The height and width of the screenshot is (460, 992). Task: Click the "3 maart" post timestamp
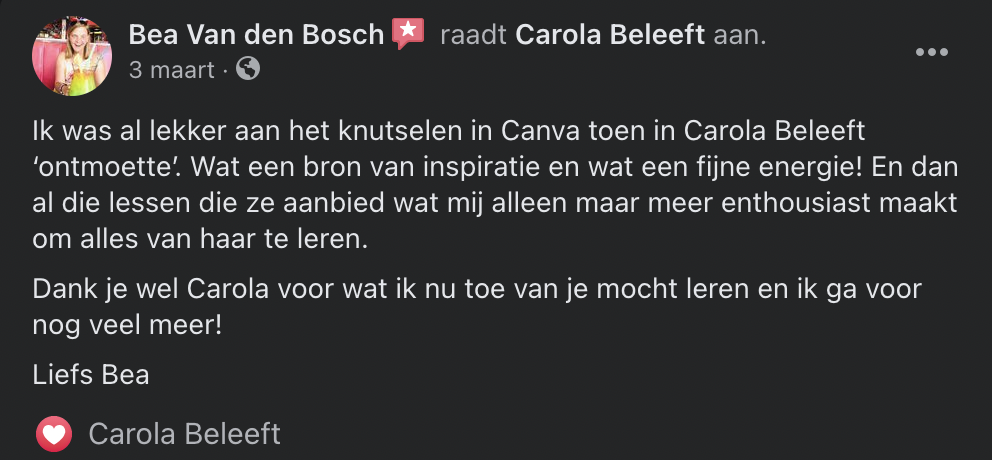(x=171, y=69)
